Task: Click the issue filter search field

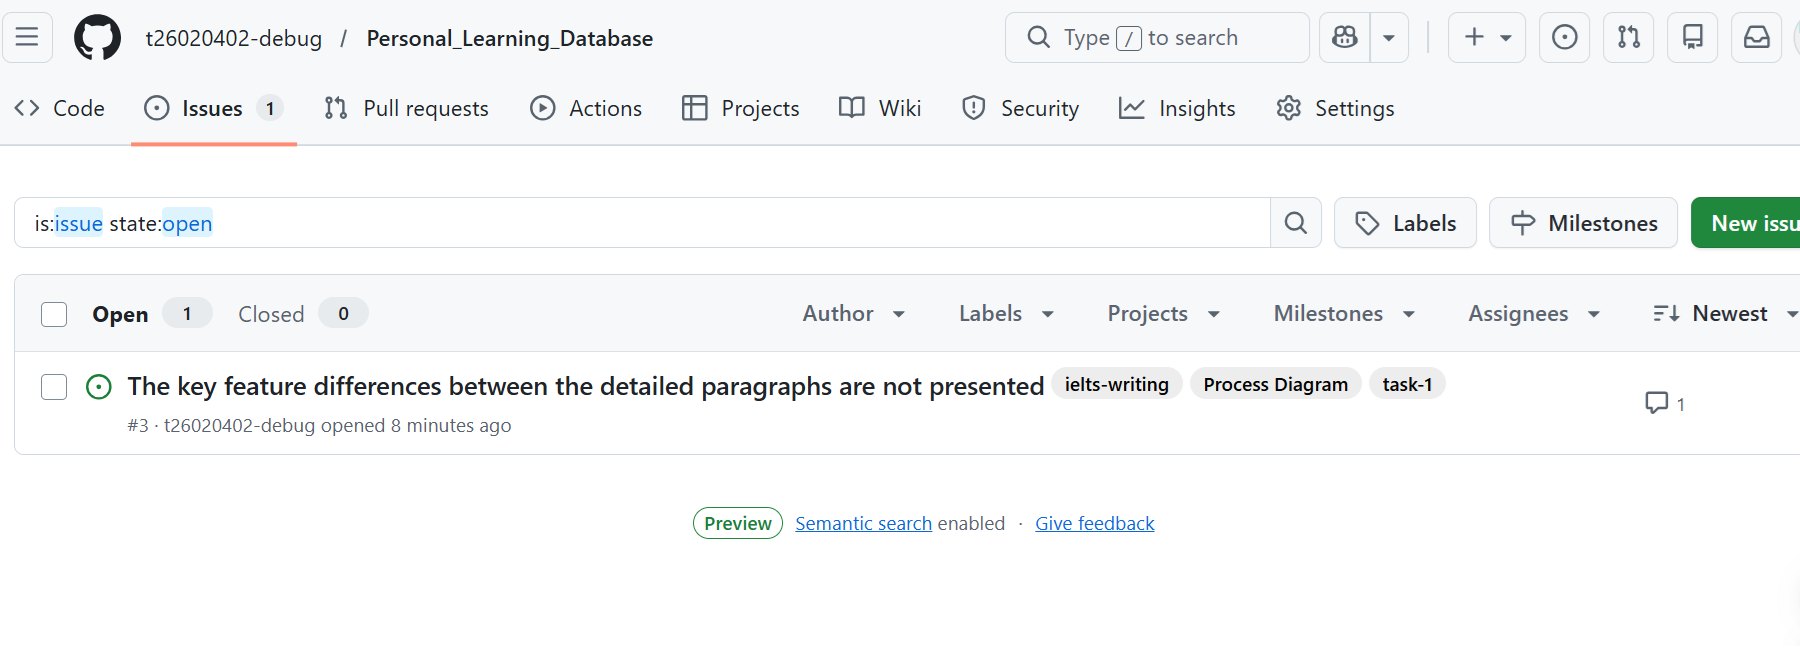Action: 640,223
